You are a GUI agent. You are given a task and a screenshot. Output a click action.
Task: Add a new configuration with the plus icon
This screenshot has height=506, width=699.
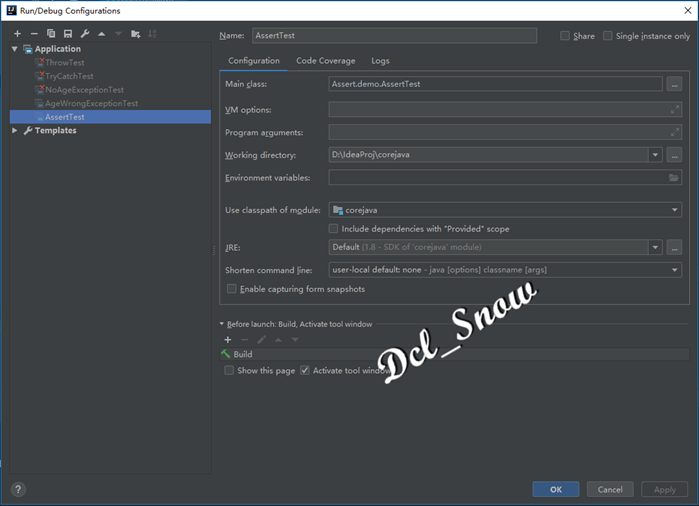tap(17, 34)
